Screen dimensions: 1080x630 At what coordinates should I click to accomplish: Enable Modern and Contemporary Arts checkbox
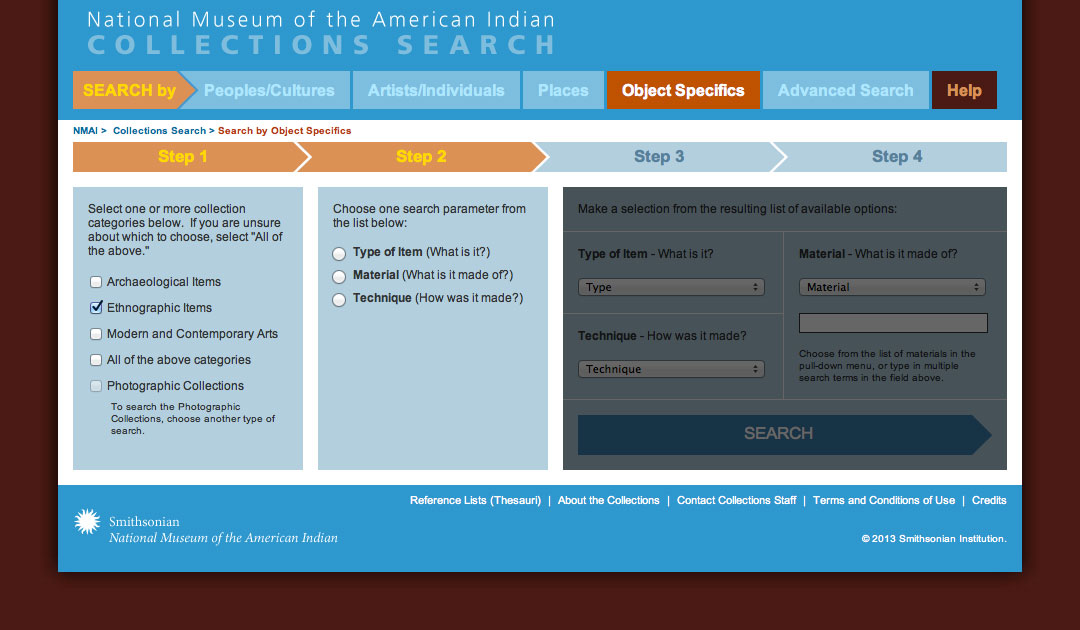pyautogui.click(x=97, y=334)
